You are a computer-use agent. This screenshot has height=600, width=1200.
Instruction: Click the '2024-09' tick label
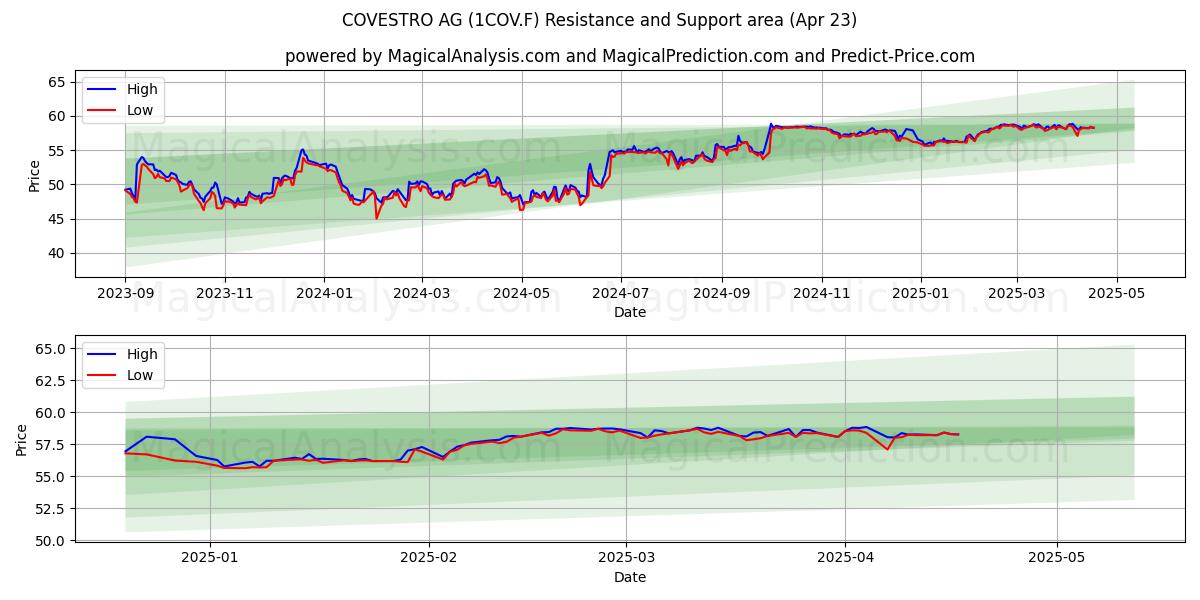[721, 294]
